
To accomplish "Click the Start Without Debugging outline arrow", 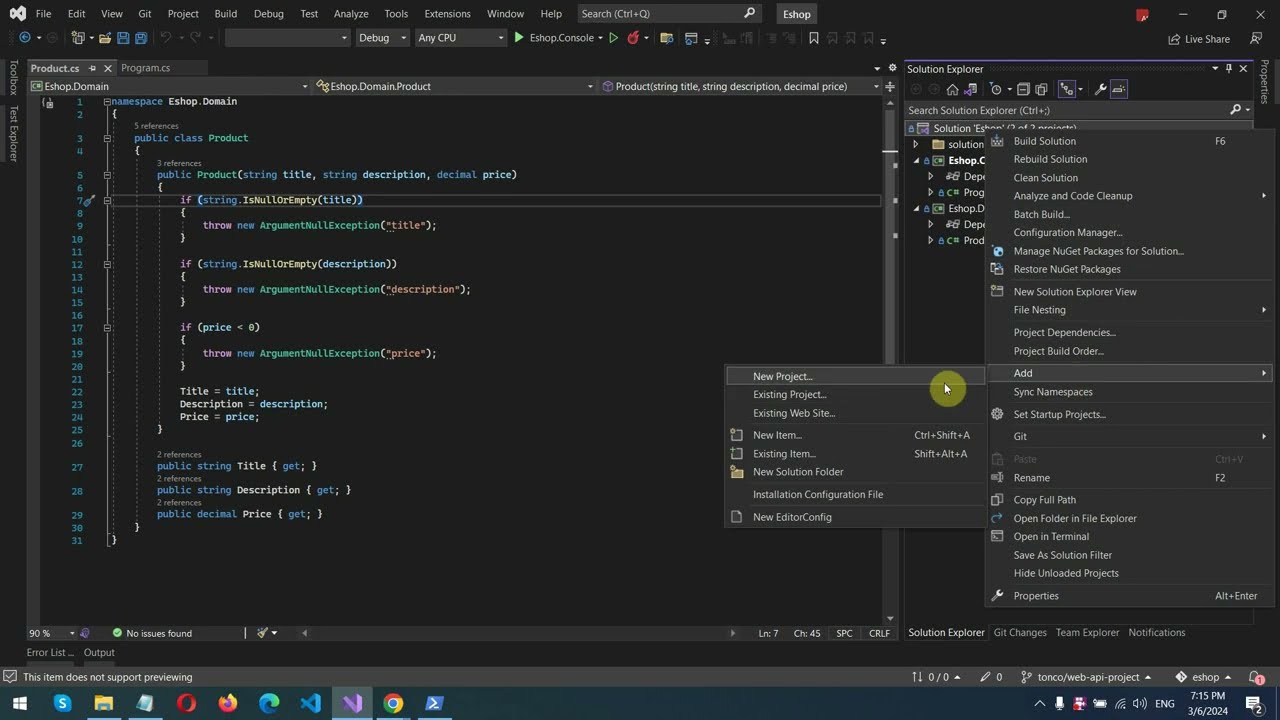I will 614,38.
